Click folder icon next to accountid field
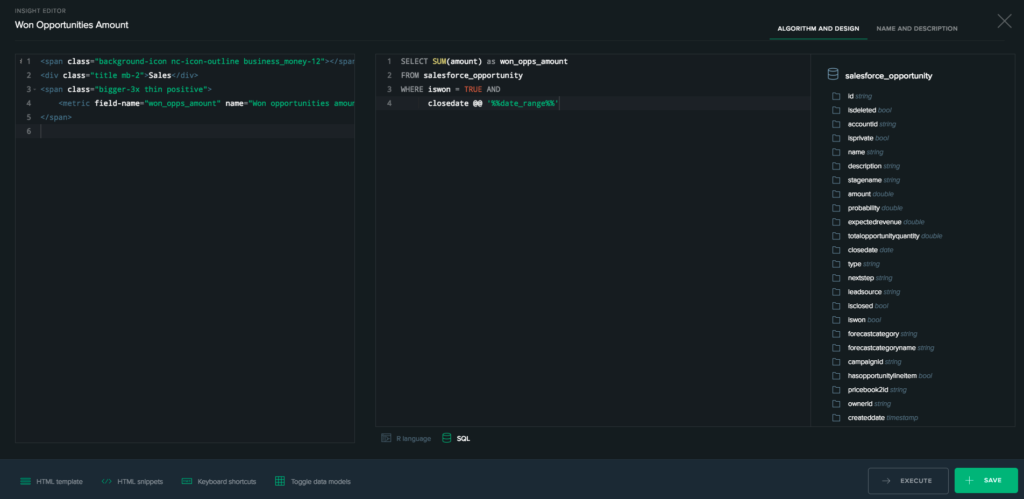 pos(836,124)
